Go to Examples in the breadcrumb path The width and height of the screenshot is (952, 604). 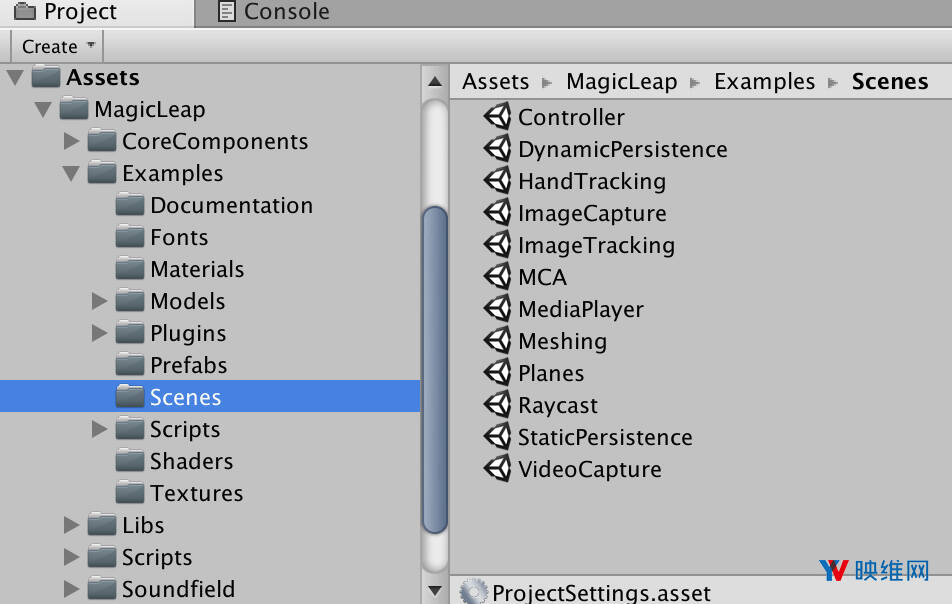(x=764, y=82)
